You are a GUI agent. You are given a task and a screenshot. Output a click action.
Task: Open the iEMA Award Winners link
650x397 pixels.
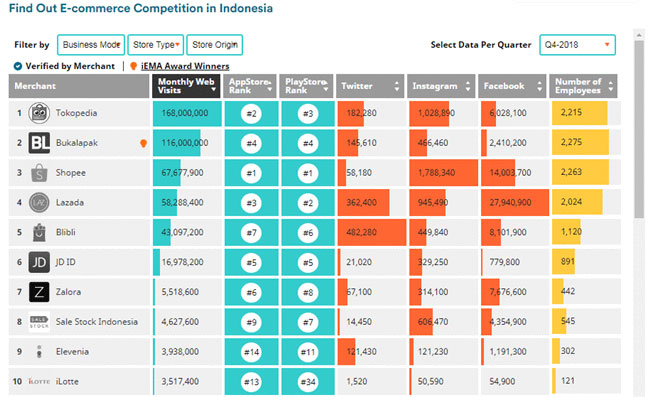(185, 66)
